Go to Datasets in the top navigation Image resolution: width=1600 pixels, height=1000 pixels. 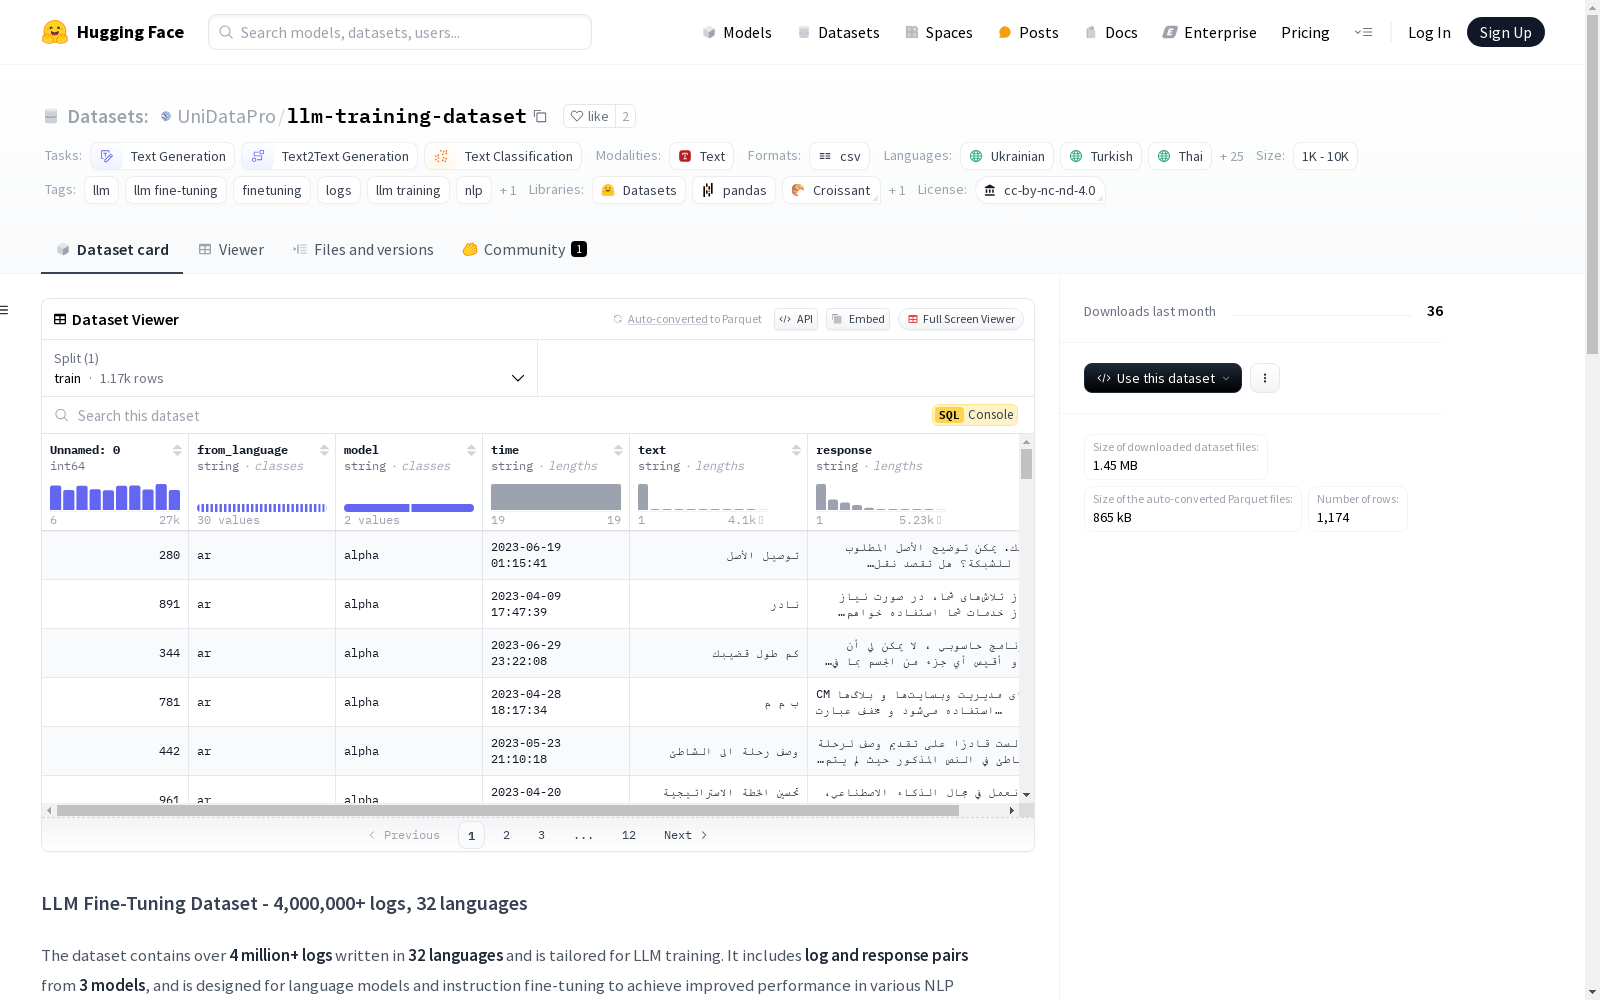(838, 32)
